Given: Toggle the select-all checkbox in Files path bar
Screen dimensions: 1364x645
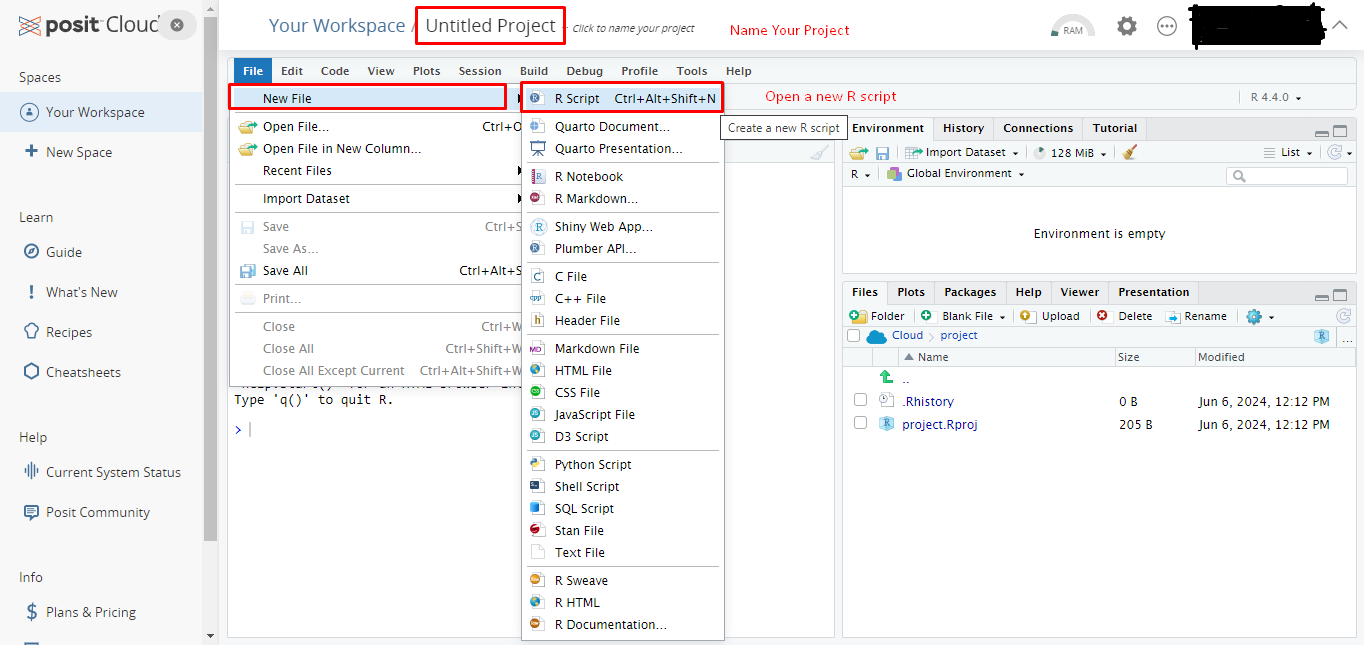Looking at the screenshot, I should (x=853, y=336).
